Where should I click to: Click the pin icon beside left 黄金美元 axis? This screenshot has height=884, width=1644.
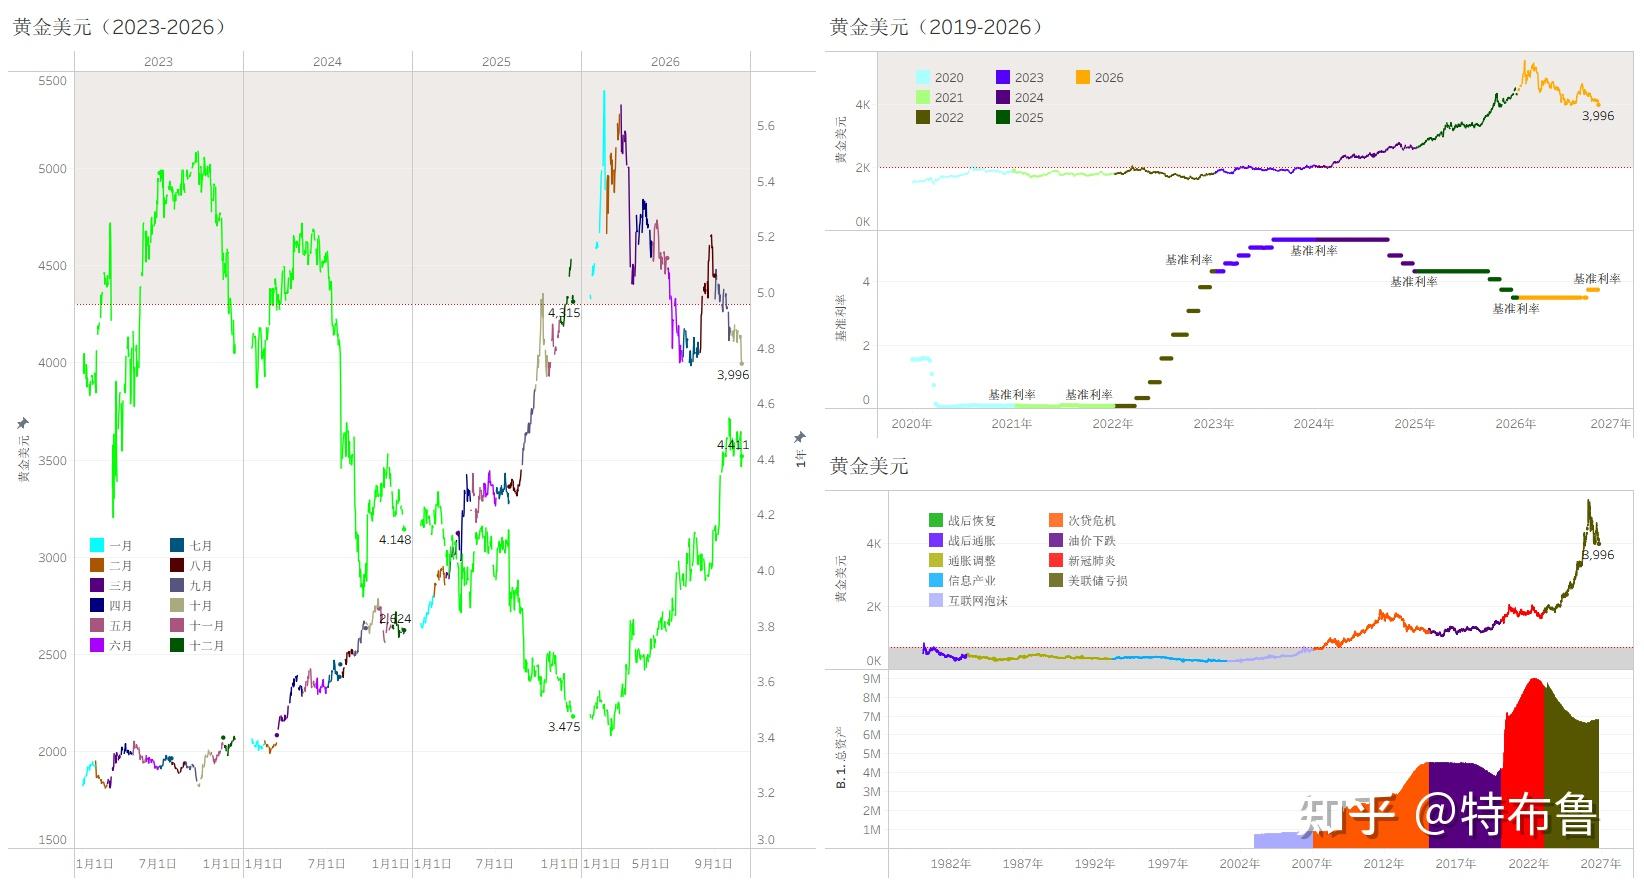pos(23,424)
